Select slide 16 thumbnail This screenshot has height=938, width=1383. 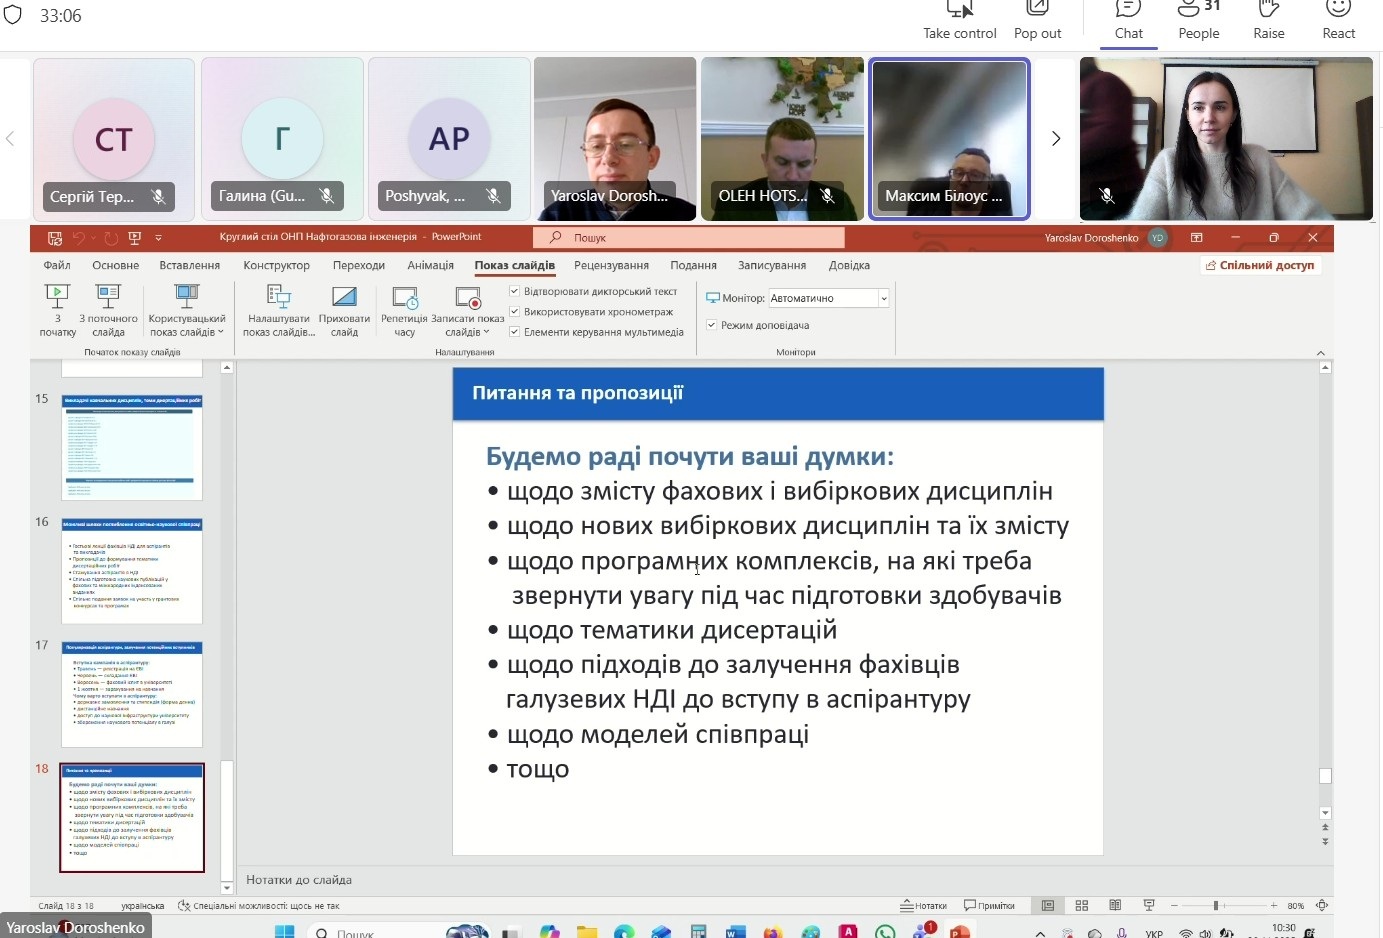coord(132,570)
